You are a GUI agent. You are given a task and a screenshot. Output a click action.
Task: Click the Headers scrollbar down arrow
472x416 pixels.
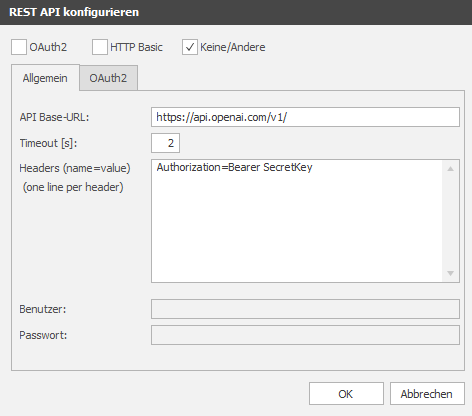pos(451,273)
